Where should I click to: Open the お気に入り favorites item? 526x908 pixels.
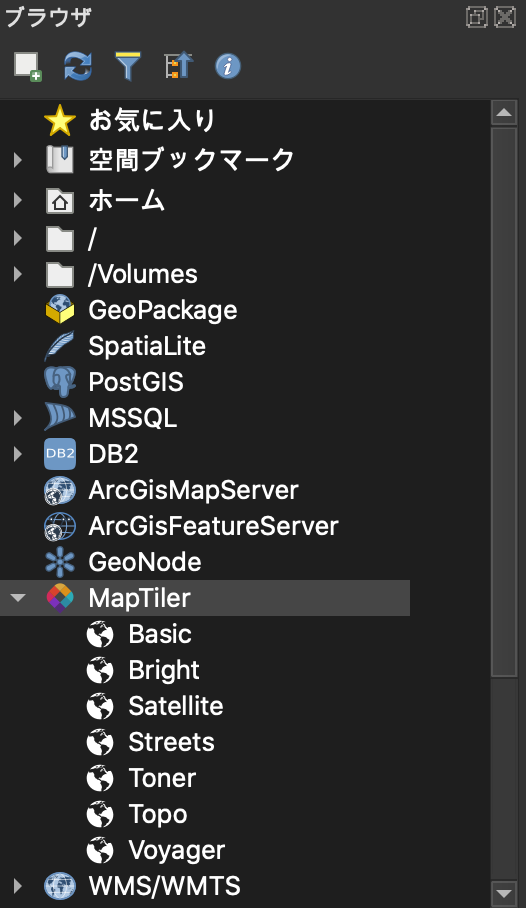[152, 120]
